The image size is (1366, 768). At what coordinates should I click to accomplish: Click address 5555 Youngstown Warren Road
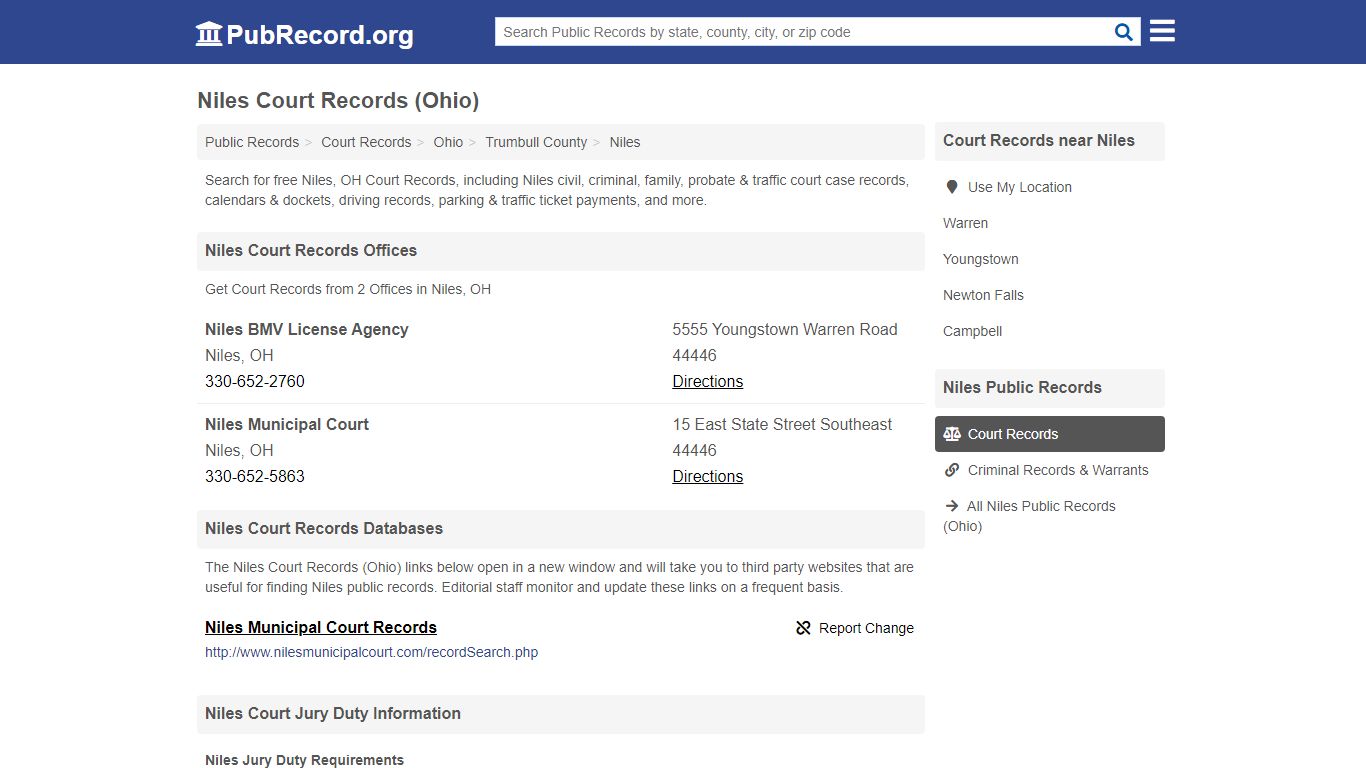[x=785, y=329]
